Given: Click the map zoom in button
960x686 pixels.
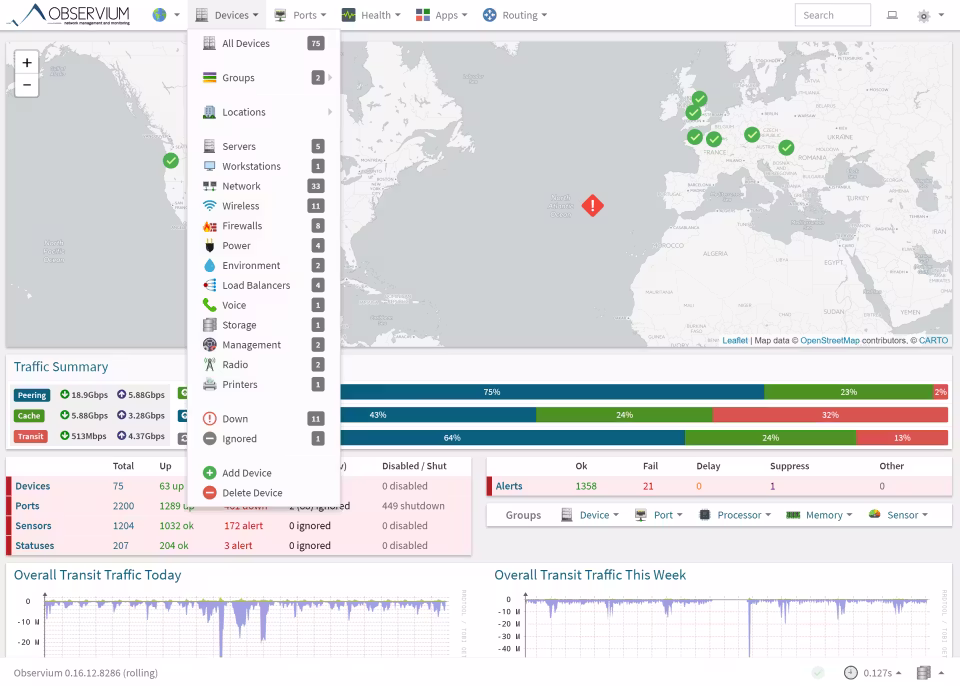Looking at the screenshot, I should pyautogui.click(x=27, y=62).
